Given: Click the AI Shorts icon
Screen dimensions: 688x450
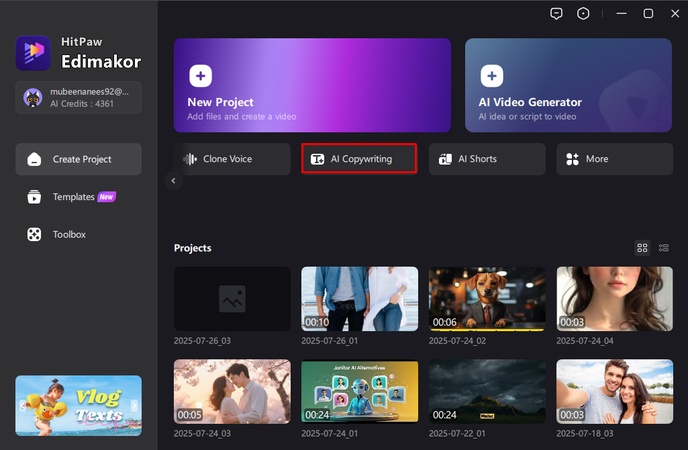Looking at the screenshot, I should coord(445,159).
